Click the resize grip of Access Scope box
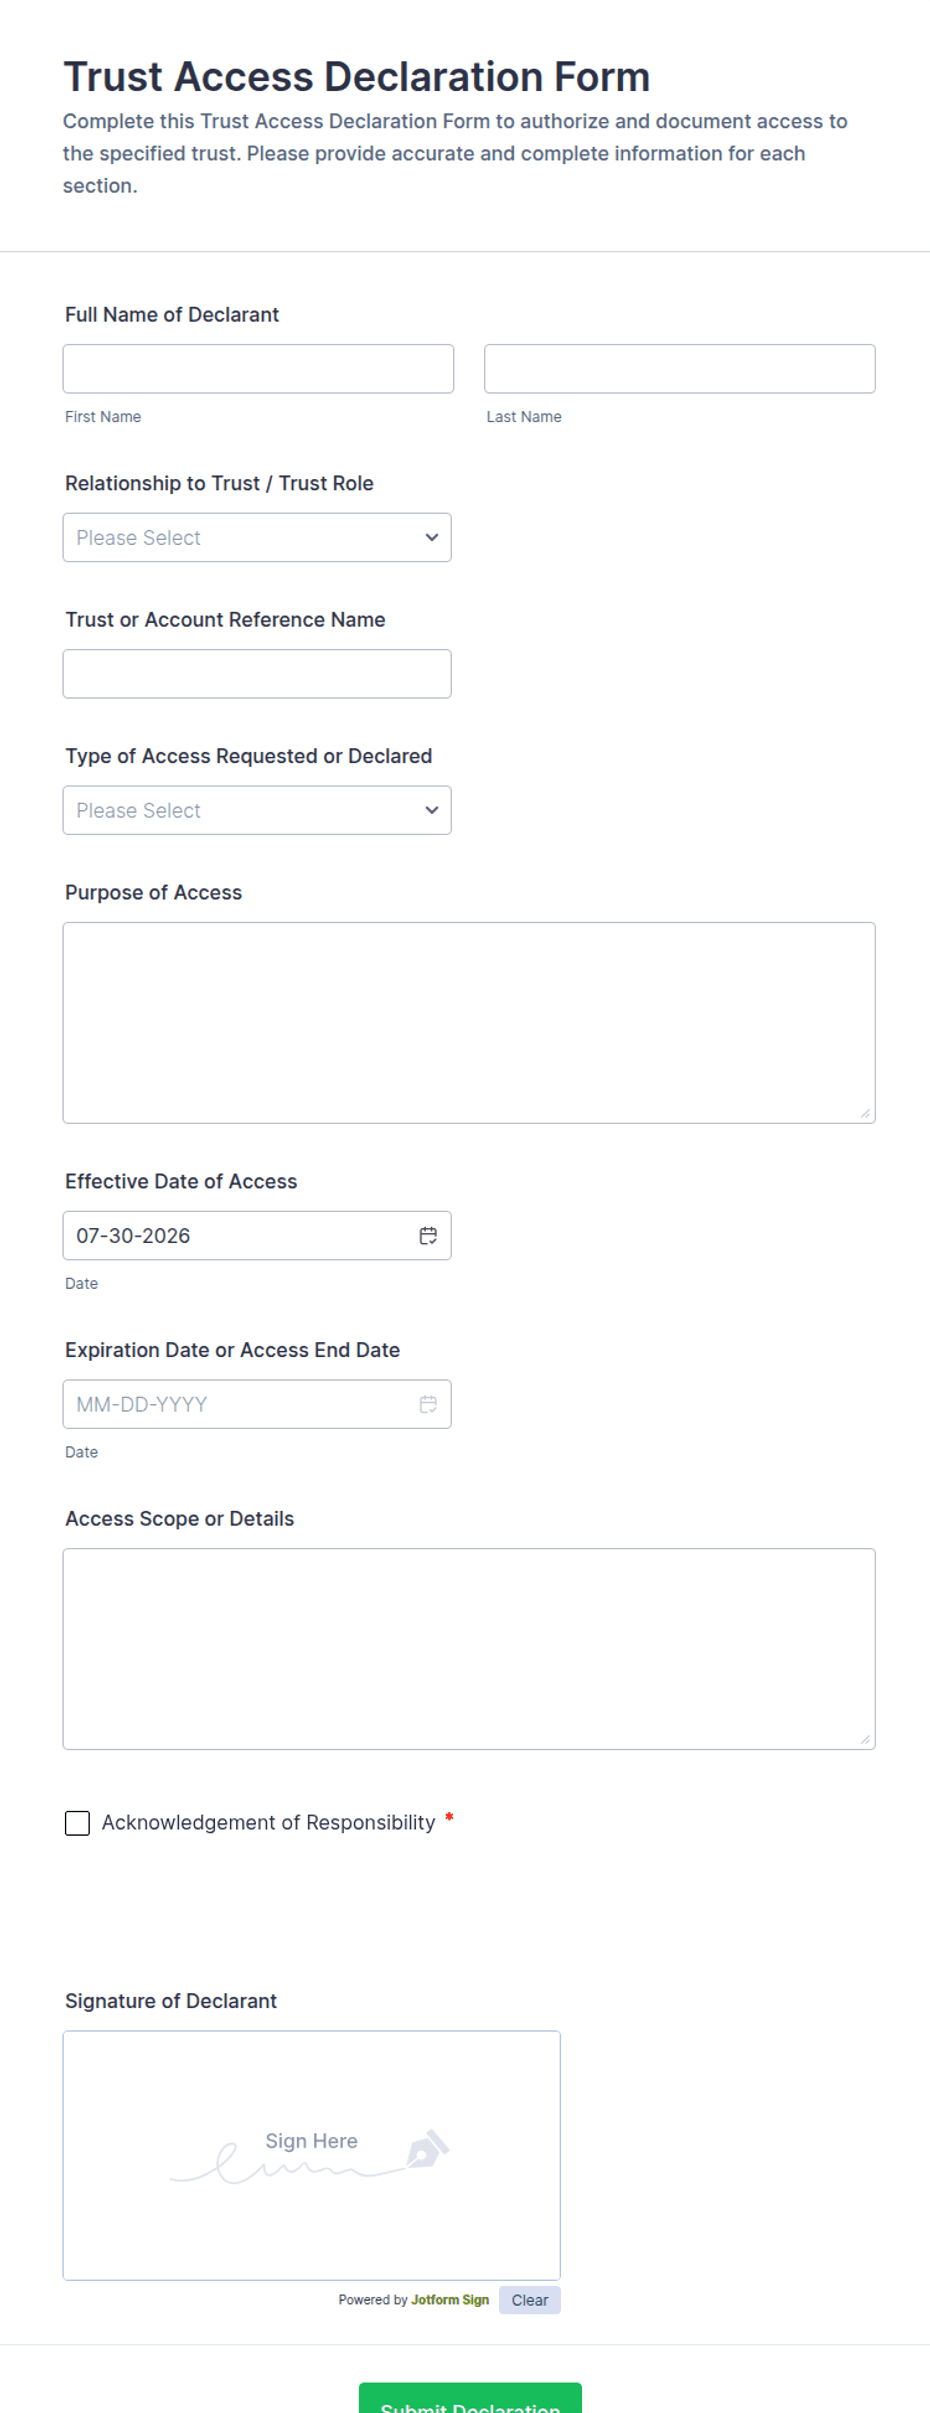Viewport: 930px width, 2413px height. click(x=865, y=1739)
